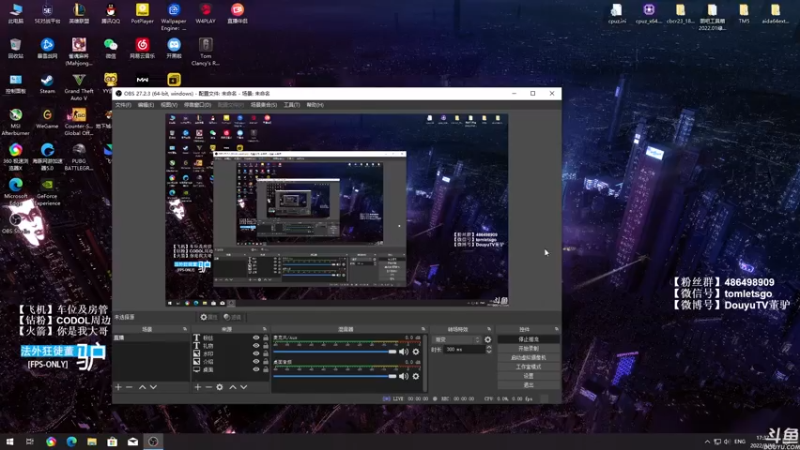Open the transition properties gear icon
This screenshot has height=450, width=800.
click(488, 339)
